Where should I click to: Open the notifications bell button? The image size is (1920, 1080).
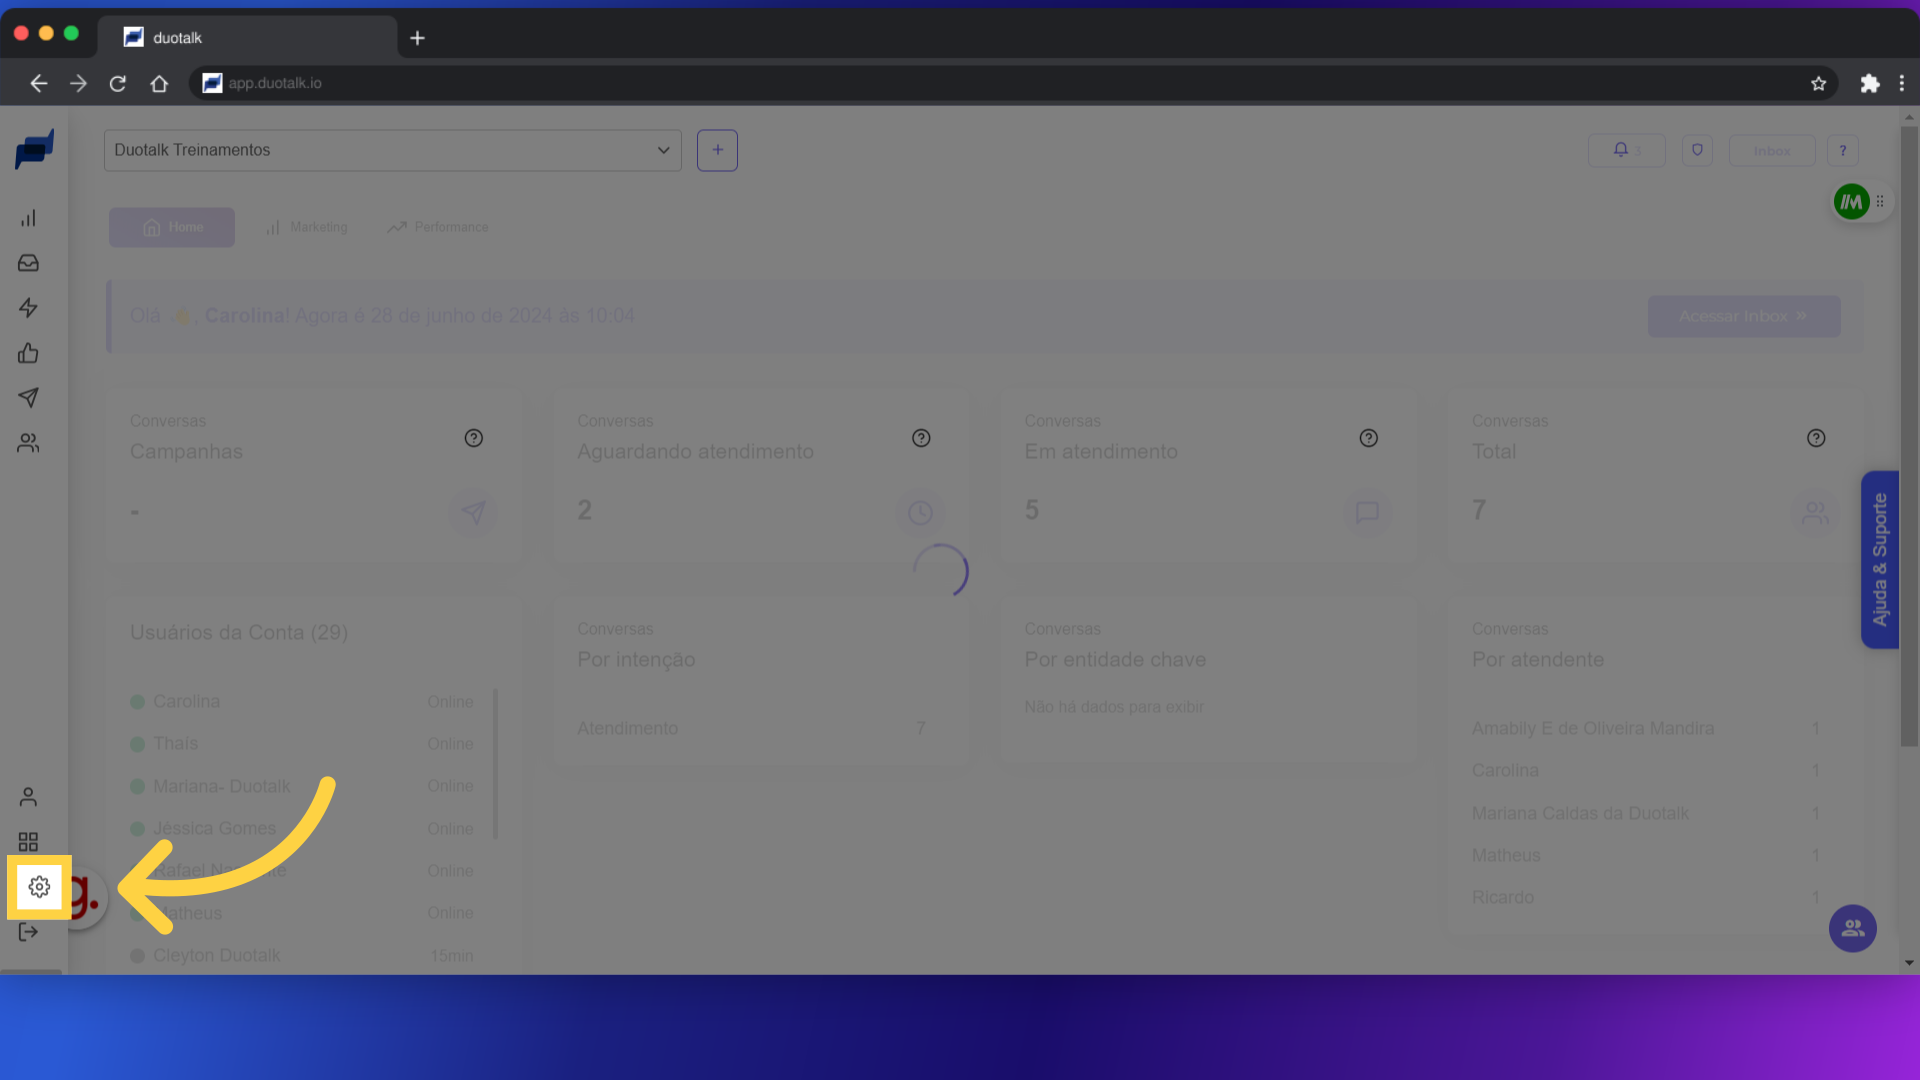[x=1626, y=150]
